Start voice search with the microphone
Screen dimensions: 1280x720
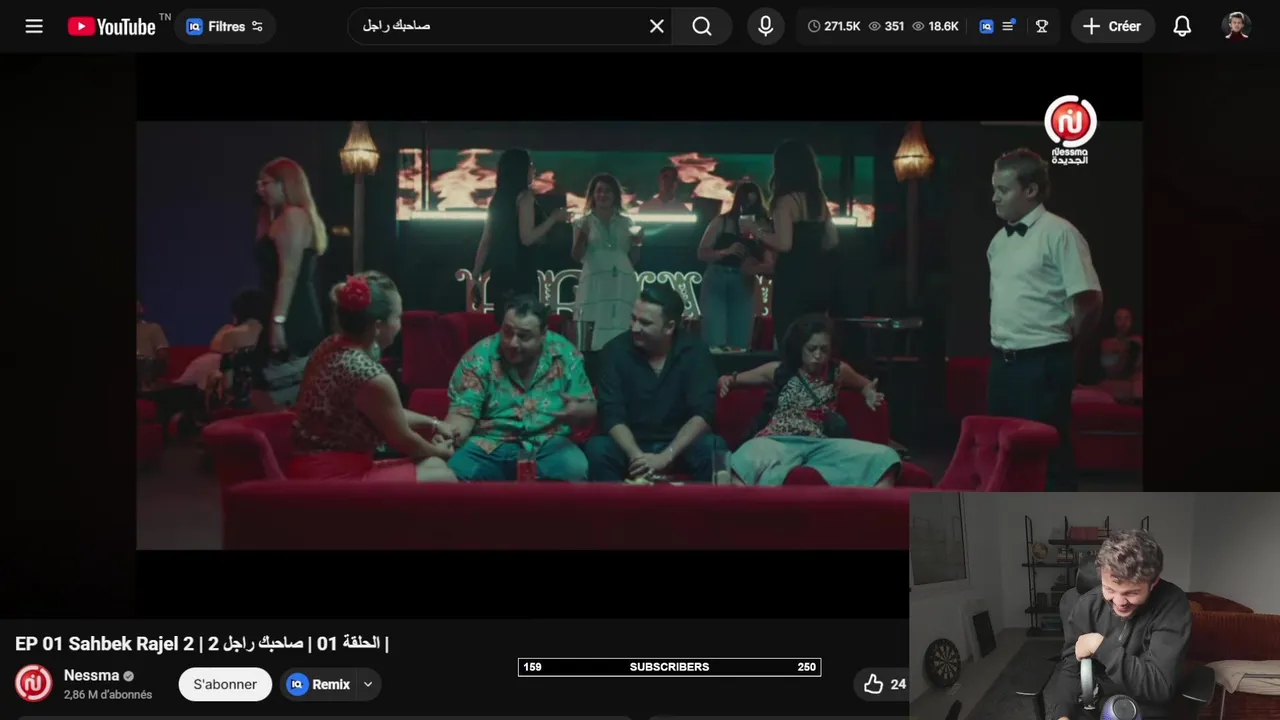(765, 26)
